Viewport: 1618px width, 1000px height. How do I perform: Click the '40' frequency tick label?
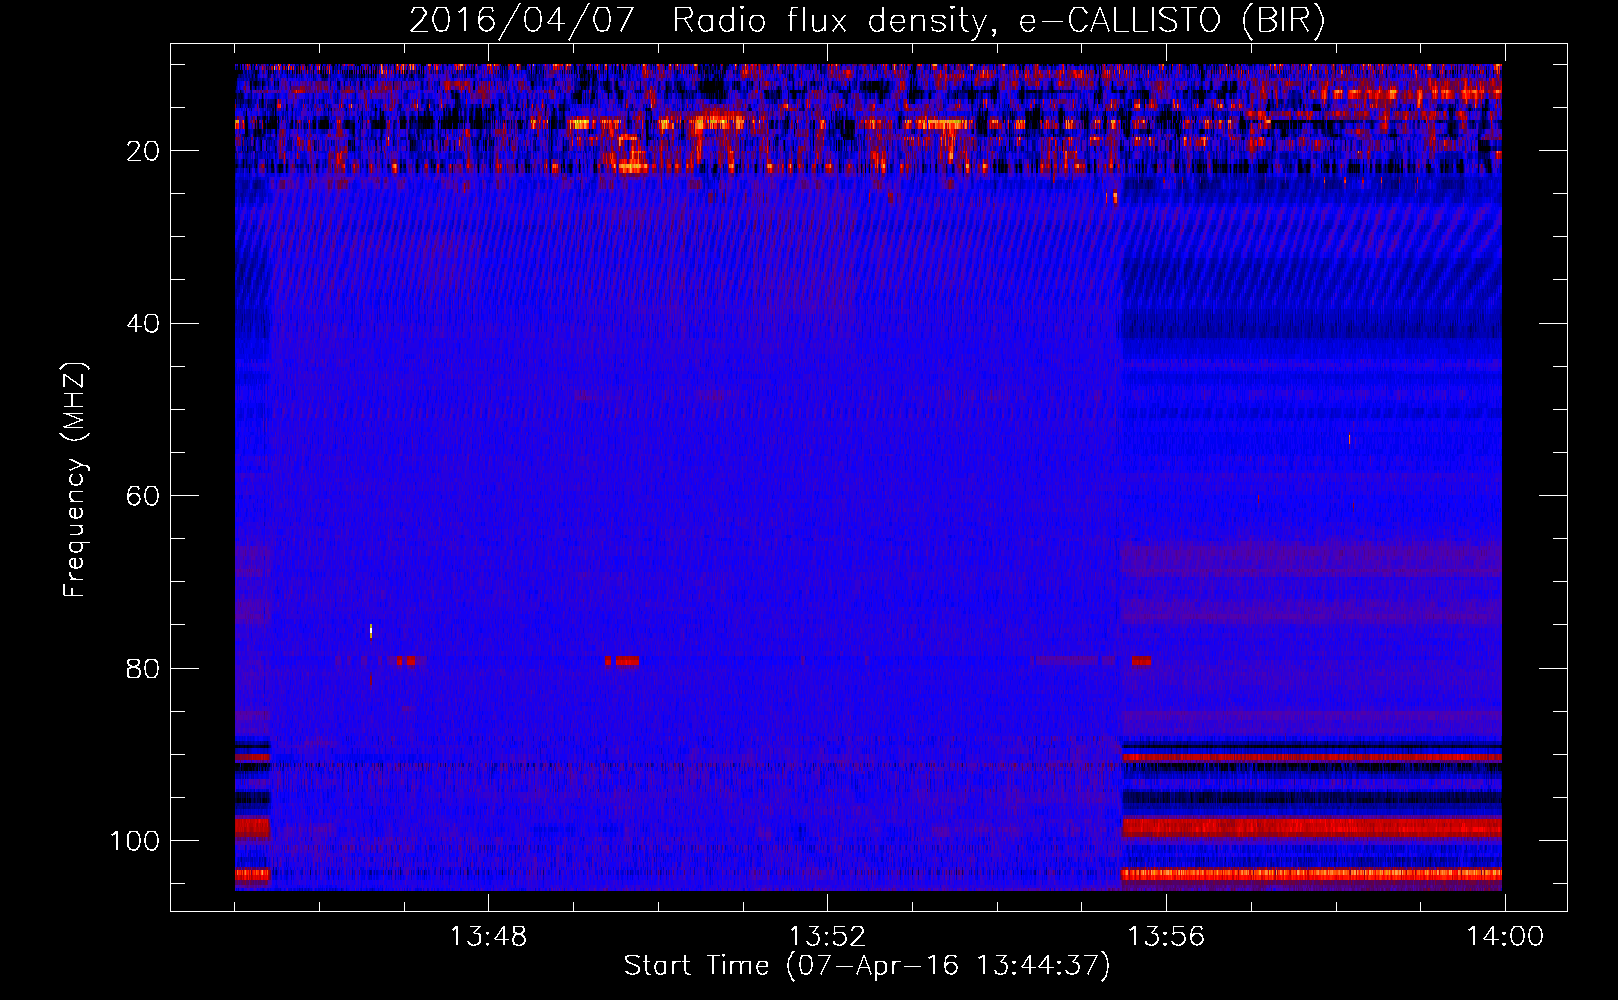tap(143, 324)
